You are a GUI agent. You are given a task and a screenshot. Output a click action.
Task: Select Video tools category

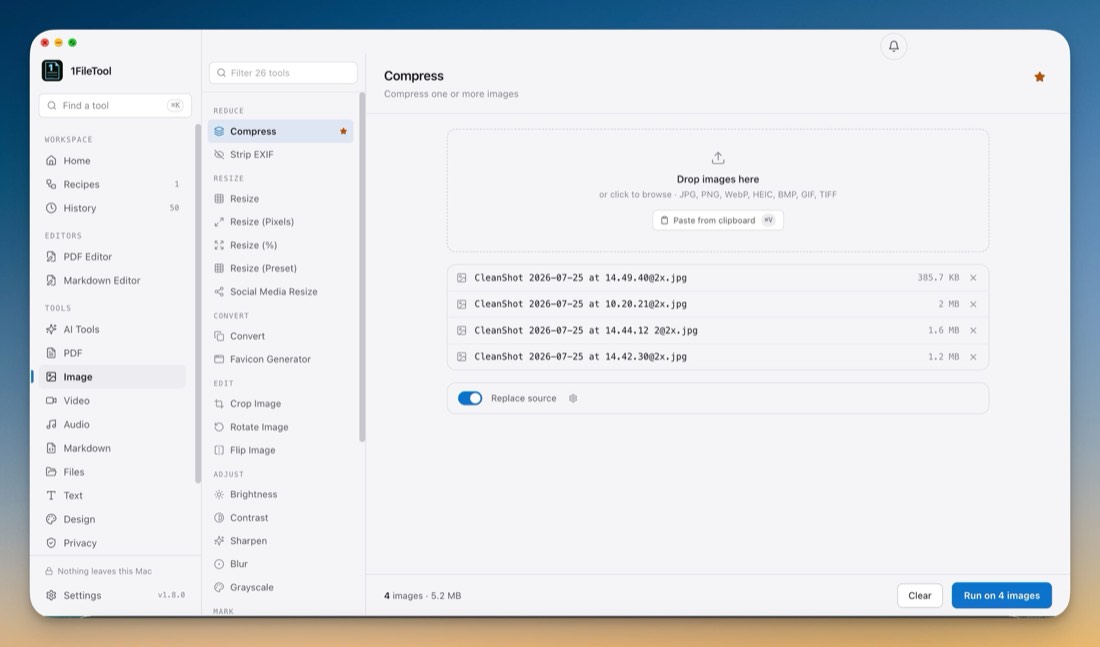point(112,401)
